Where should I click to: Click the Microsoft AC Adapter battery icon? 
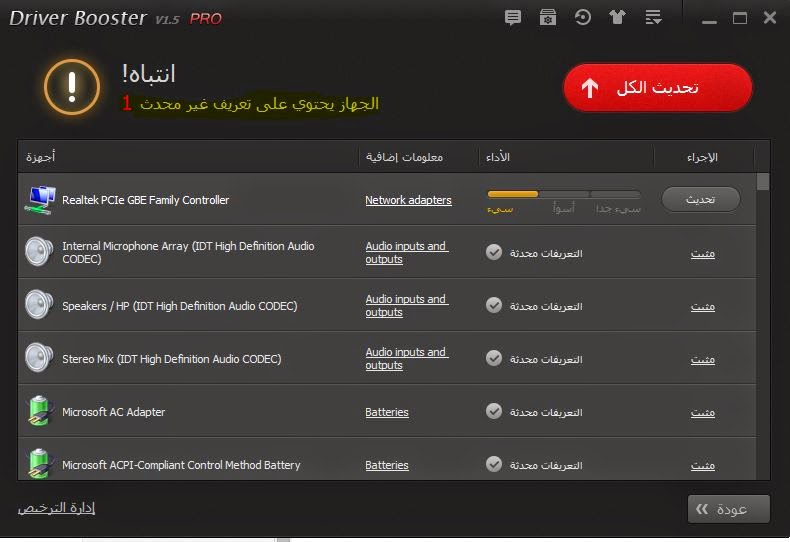40,411
